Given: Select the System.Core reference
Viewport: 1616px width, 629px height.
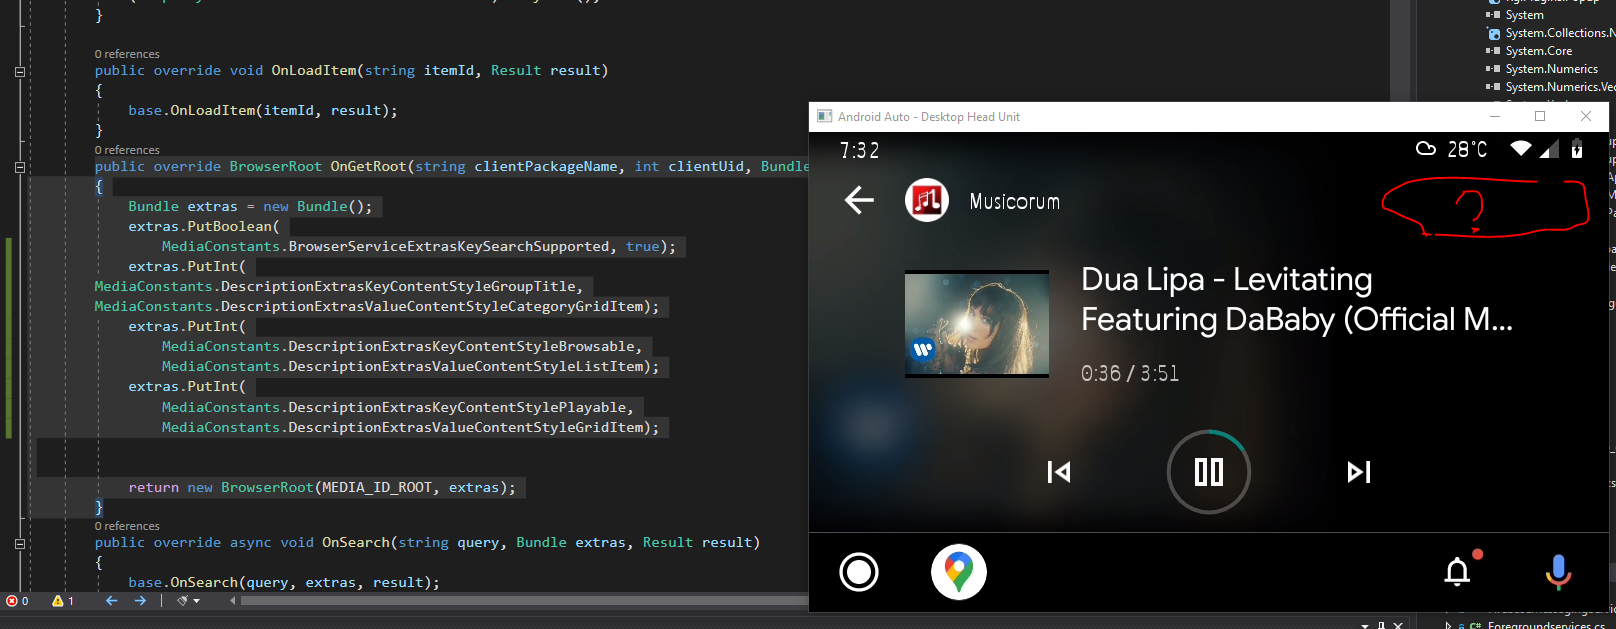Looking at the screenshot, I should [1538, 51].
